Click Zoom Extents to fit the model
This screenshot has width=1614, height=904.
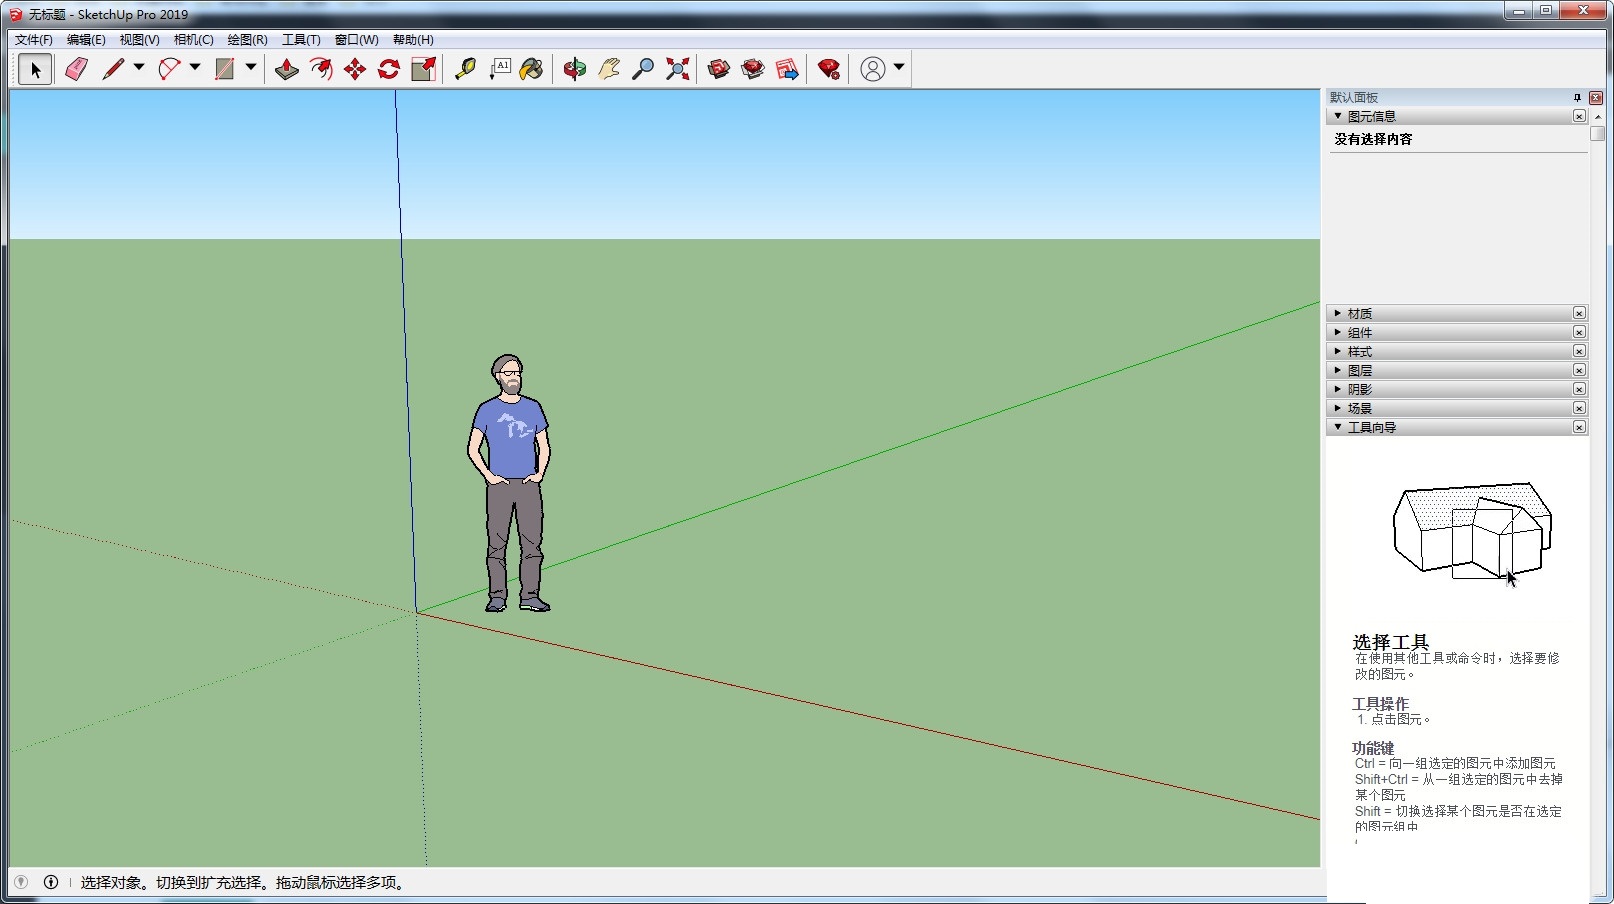point(677,68)
